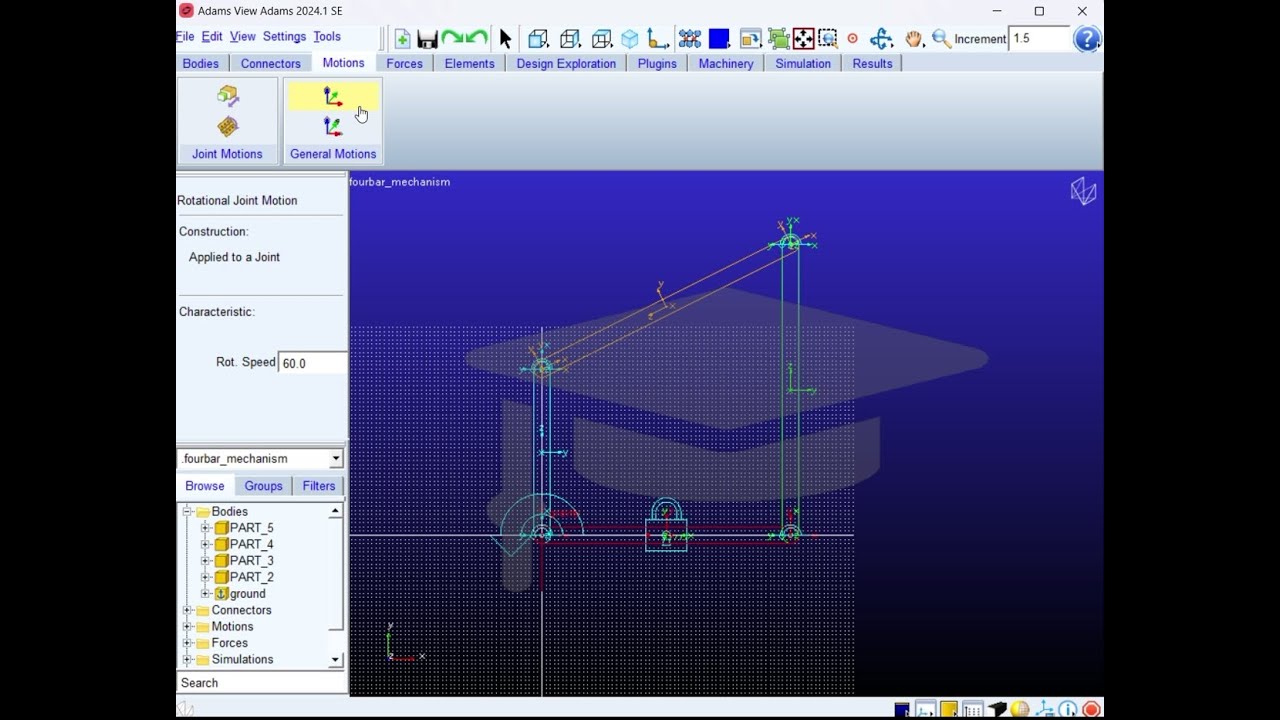Screen dimensions: 1280x720
Task: Go to the Design Exploration tab
Action: pyautogui.click(x=566, y=63)
